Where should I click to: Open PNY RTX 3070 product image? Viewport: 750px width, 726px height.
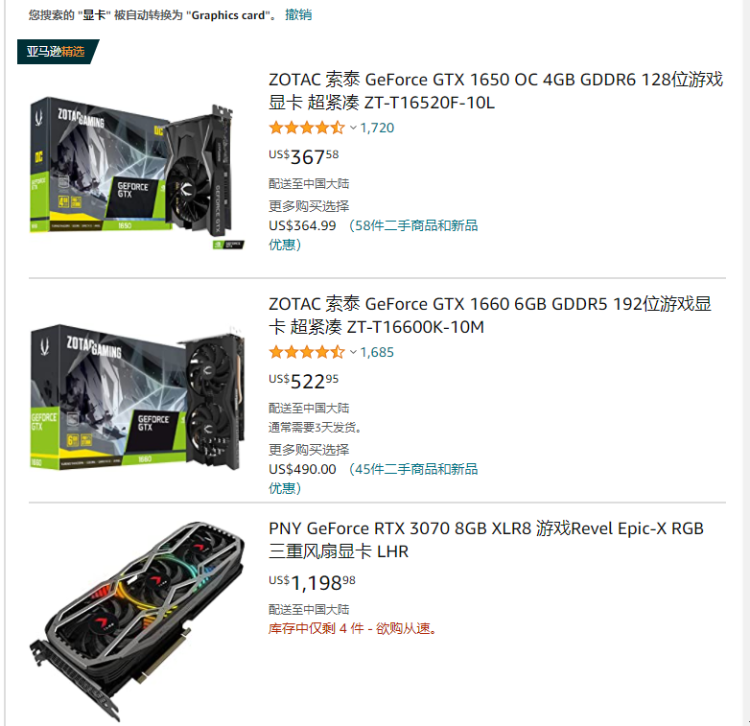[138, 622]
